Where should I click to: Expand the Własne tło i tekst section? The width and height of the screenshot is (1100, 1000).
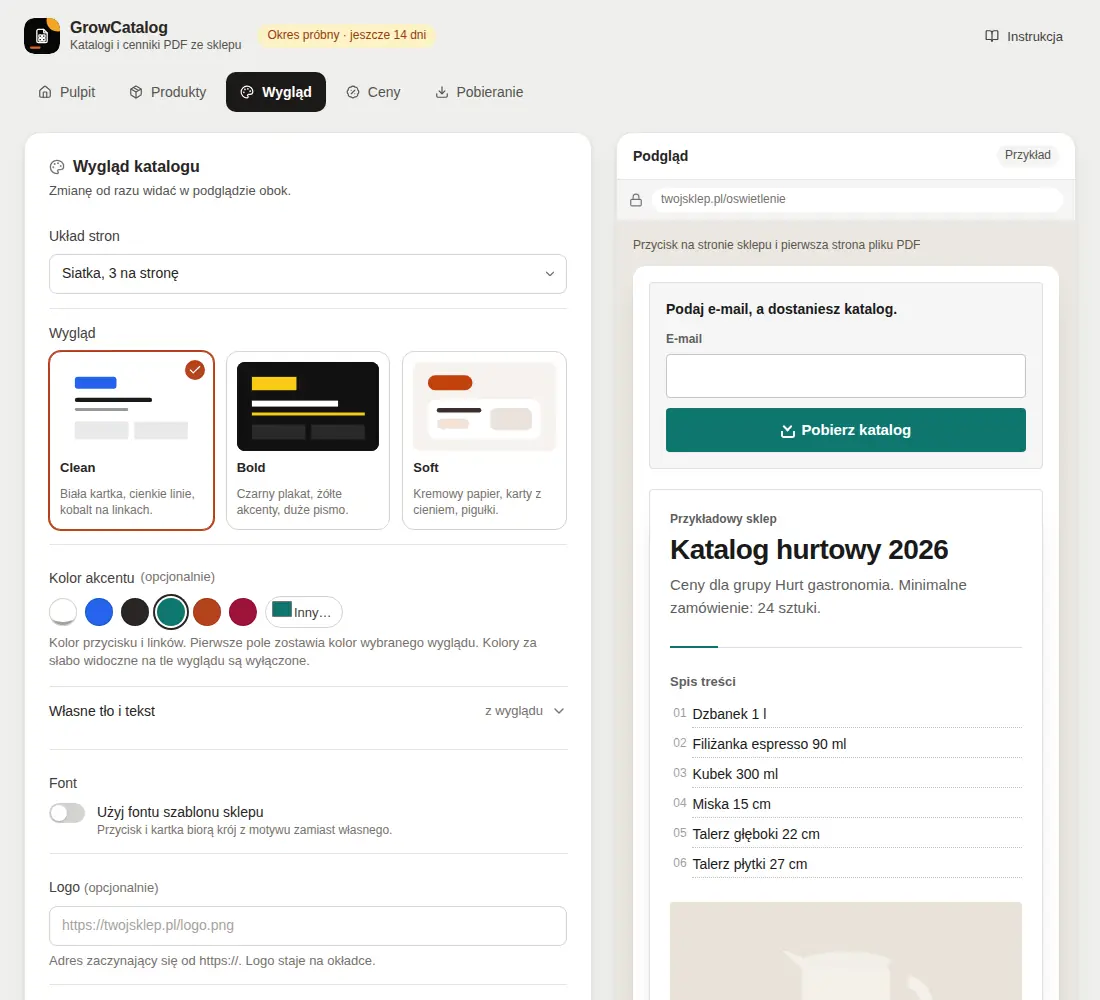coord(308,711)
